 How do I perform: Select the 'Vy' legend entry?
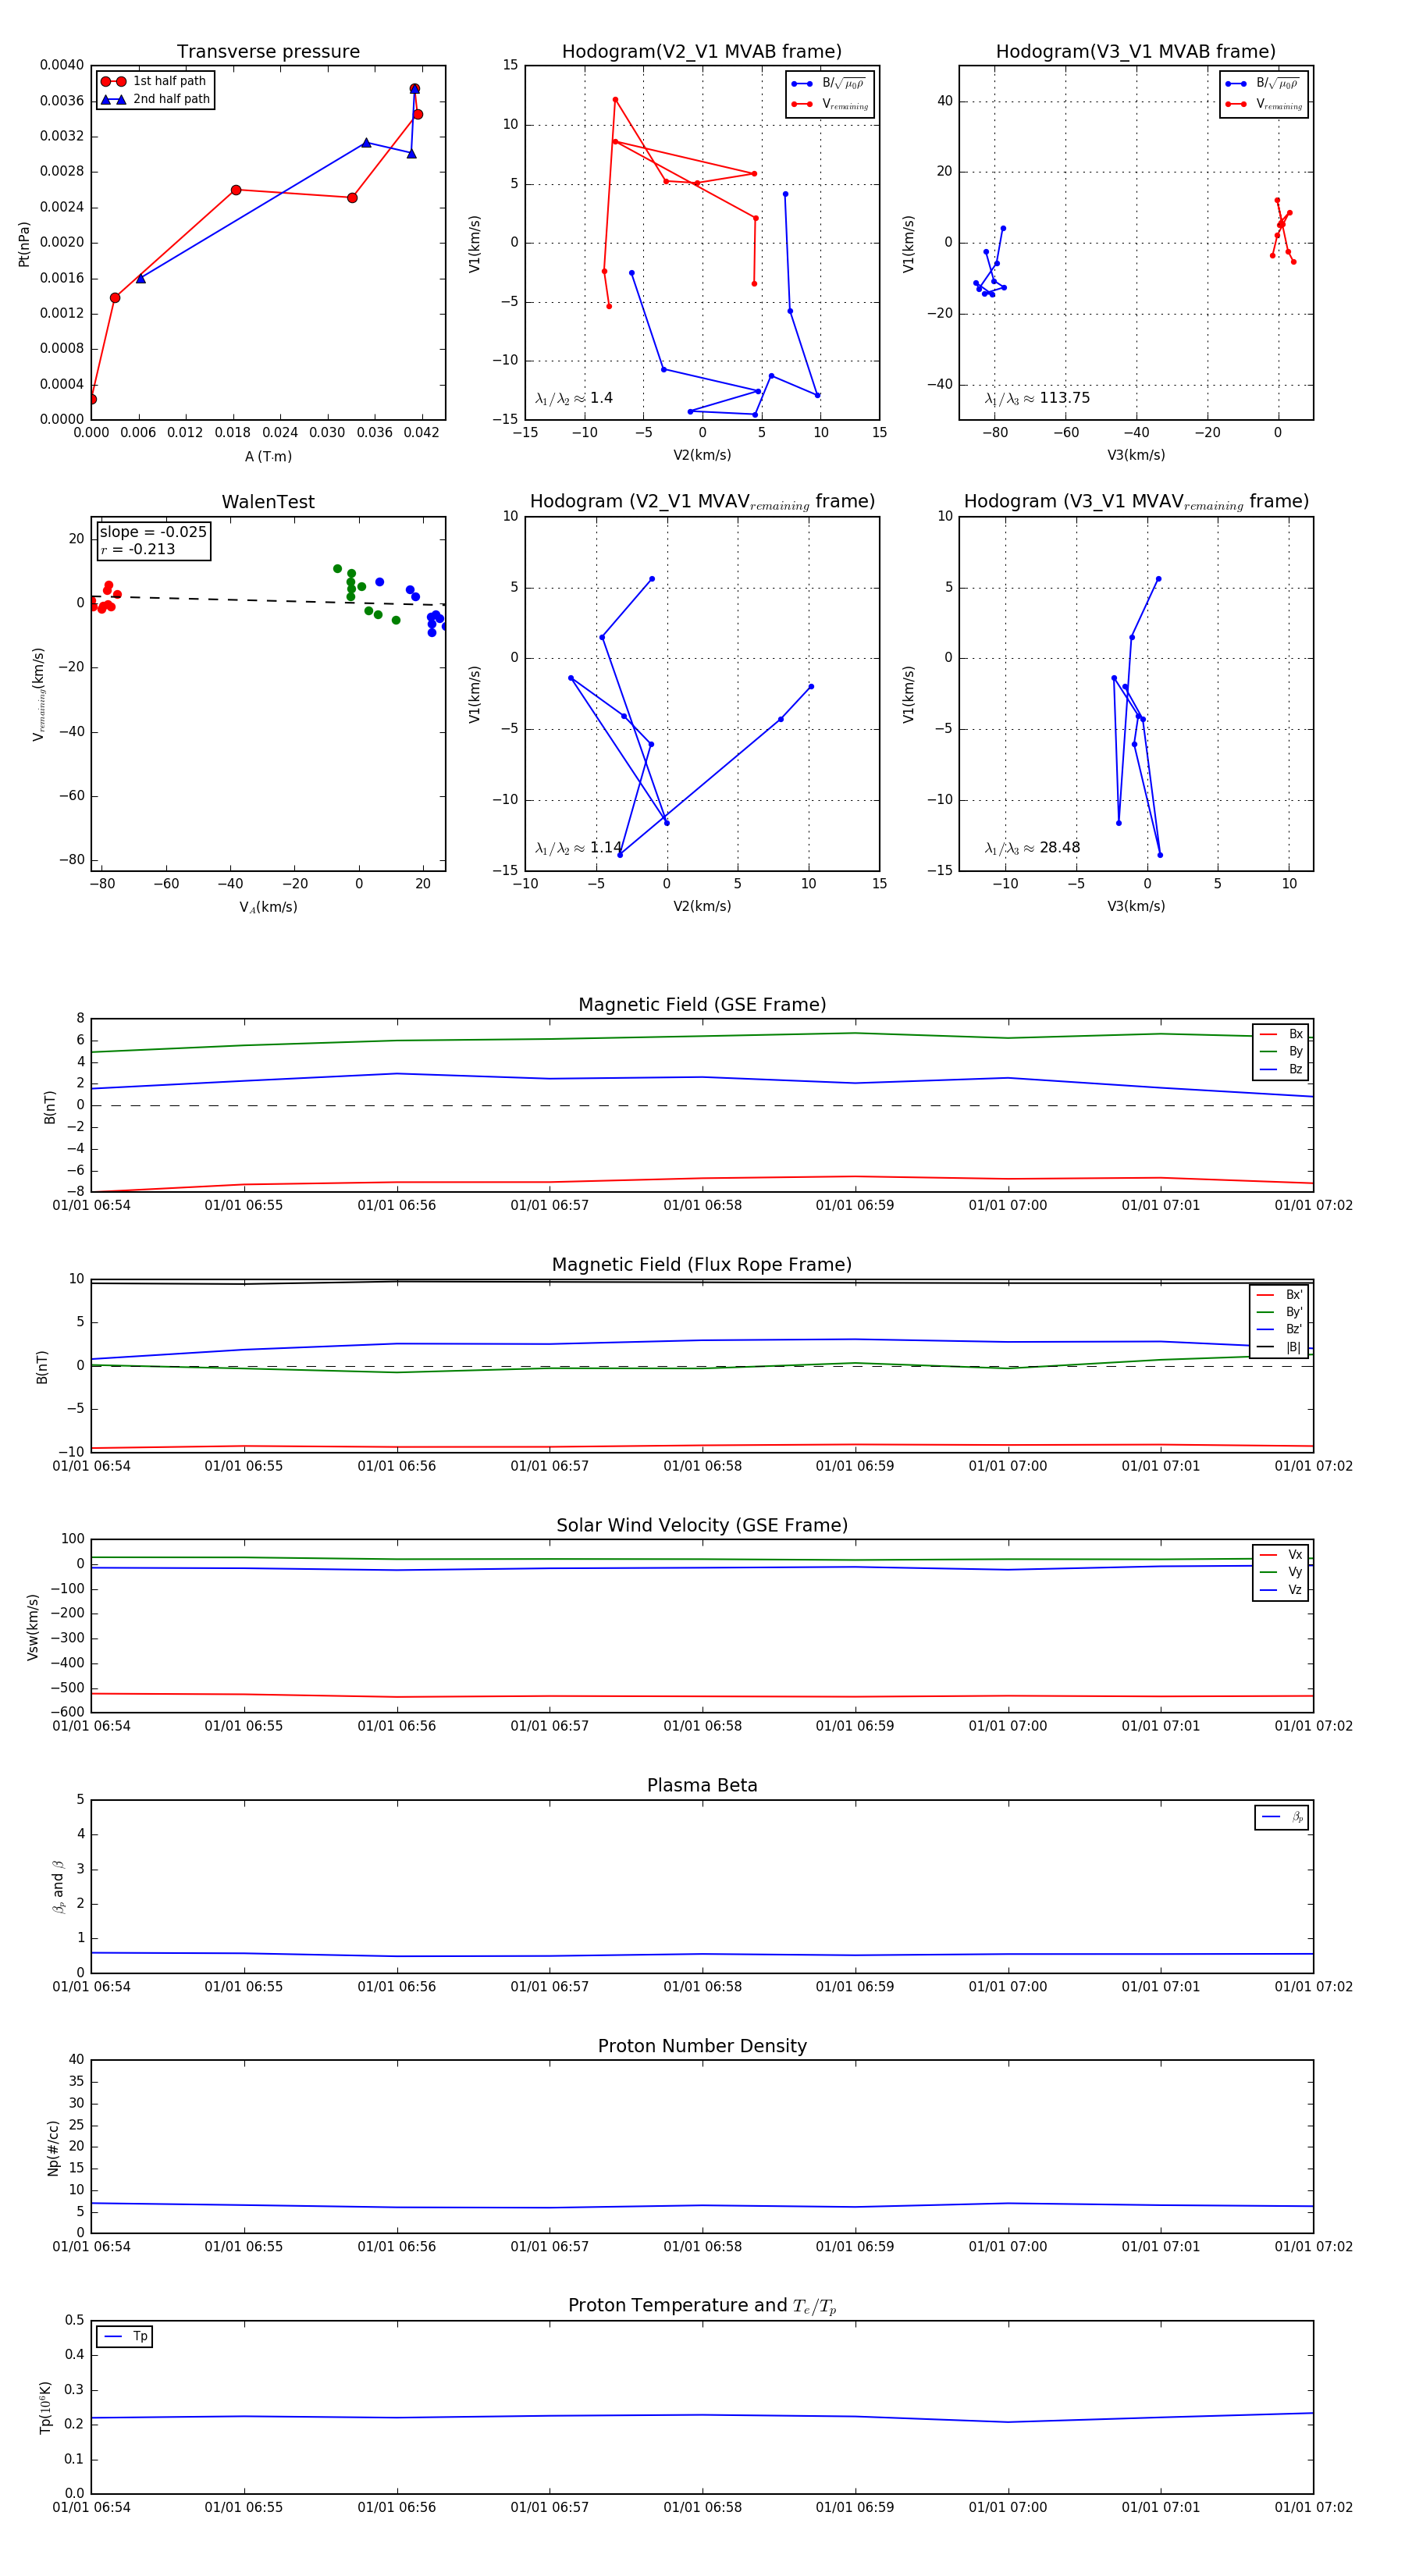click(x=1281, y=1572)
